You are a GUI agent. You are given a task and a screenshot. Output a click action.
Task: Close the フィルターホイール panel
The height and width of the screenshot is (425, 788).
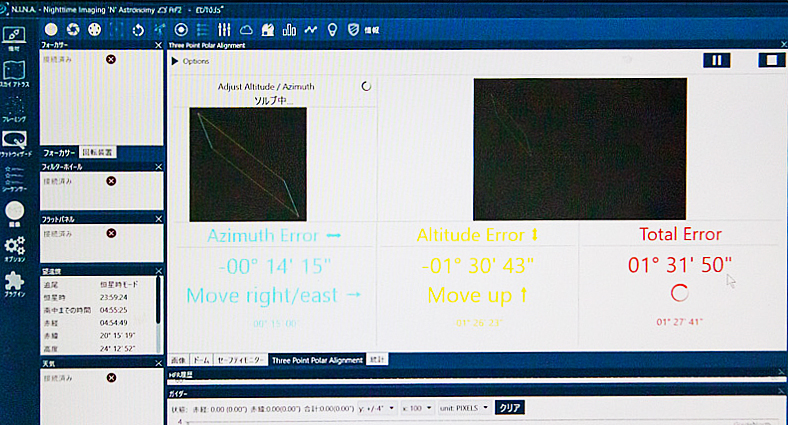point(159,167)
